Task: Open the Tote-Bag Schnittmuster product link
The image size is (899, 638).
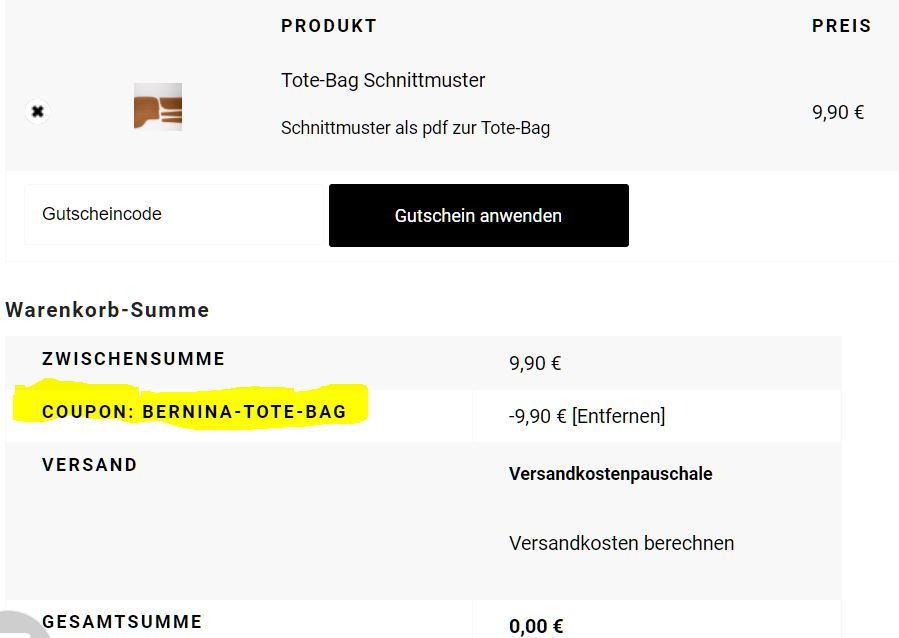Action: 383,80
